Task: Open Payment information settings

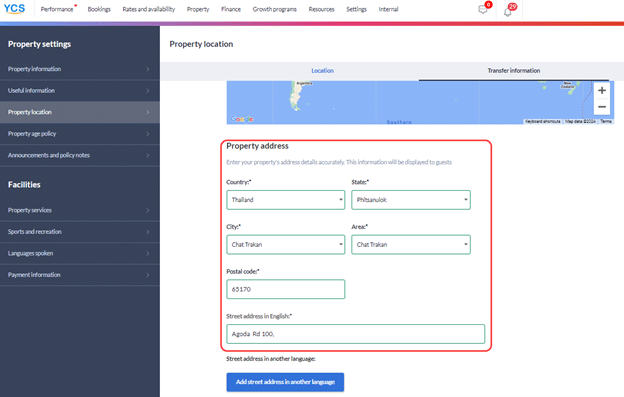Action: (80, 274)
